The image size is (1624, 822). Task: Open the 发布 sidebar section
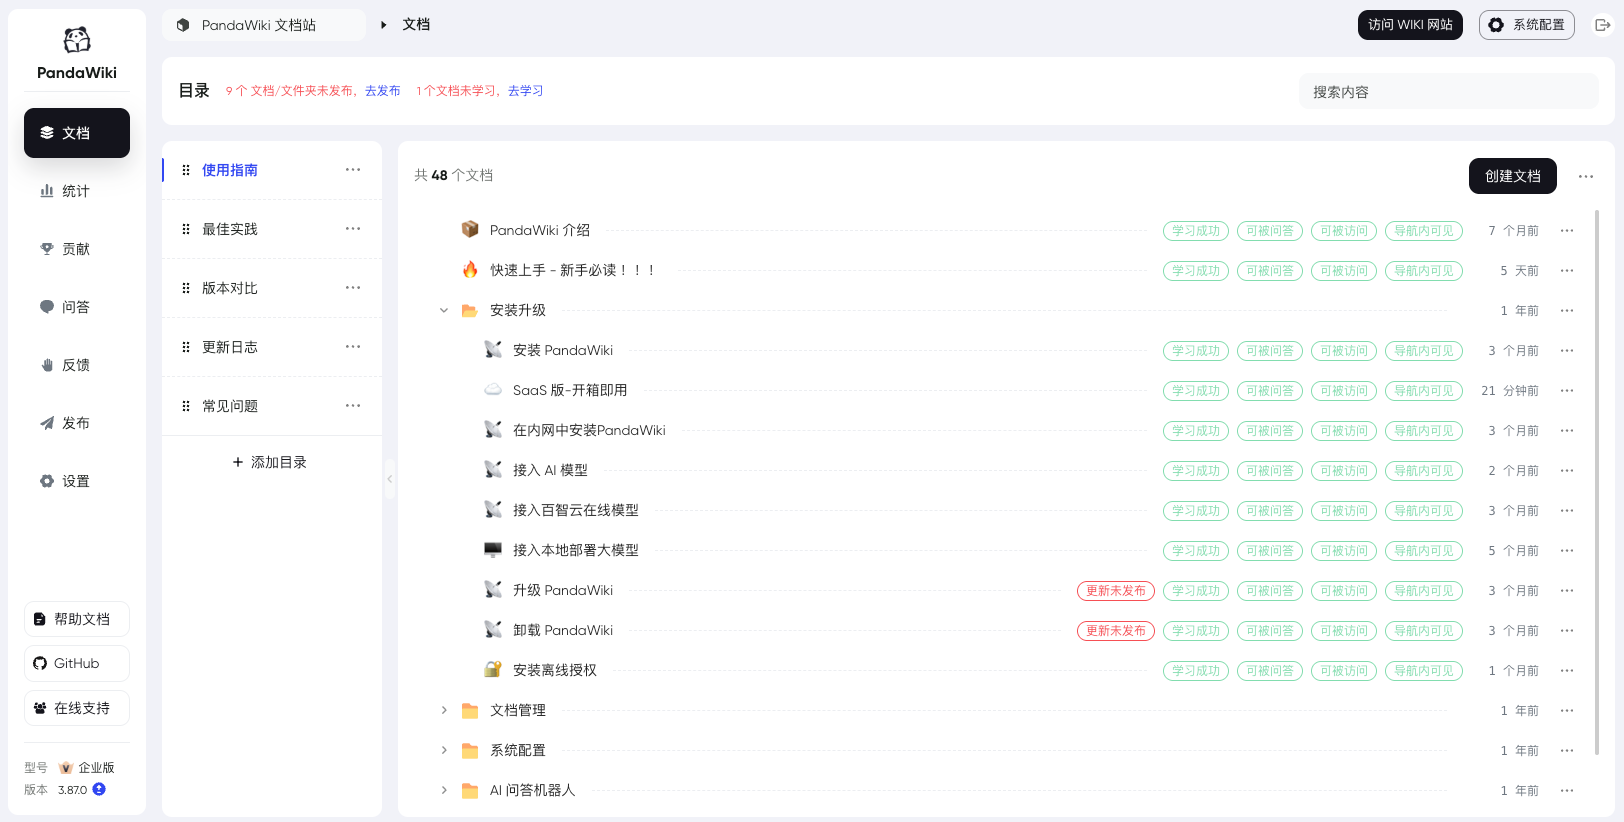77,423
